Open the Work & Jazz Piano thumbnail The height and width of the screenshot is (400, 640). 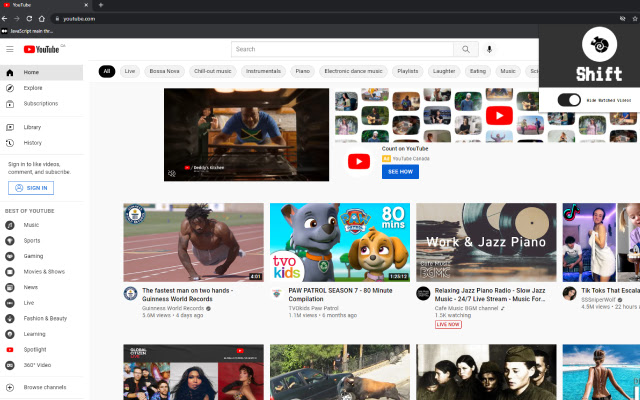point(486,242)
